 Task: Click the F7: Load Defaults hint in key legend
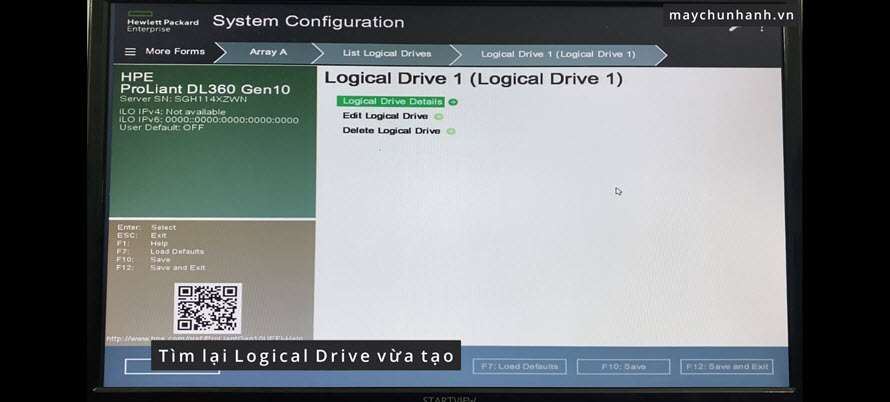pos(159,252)
